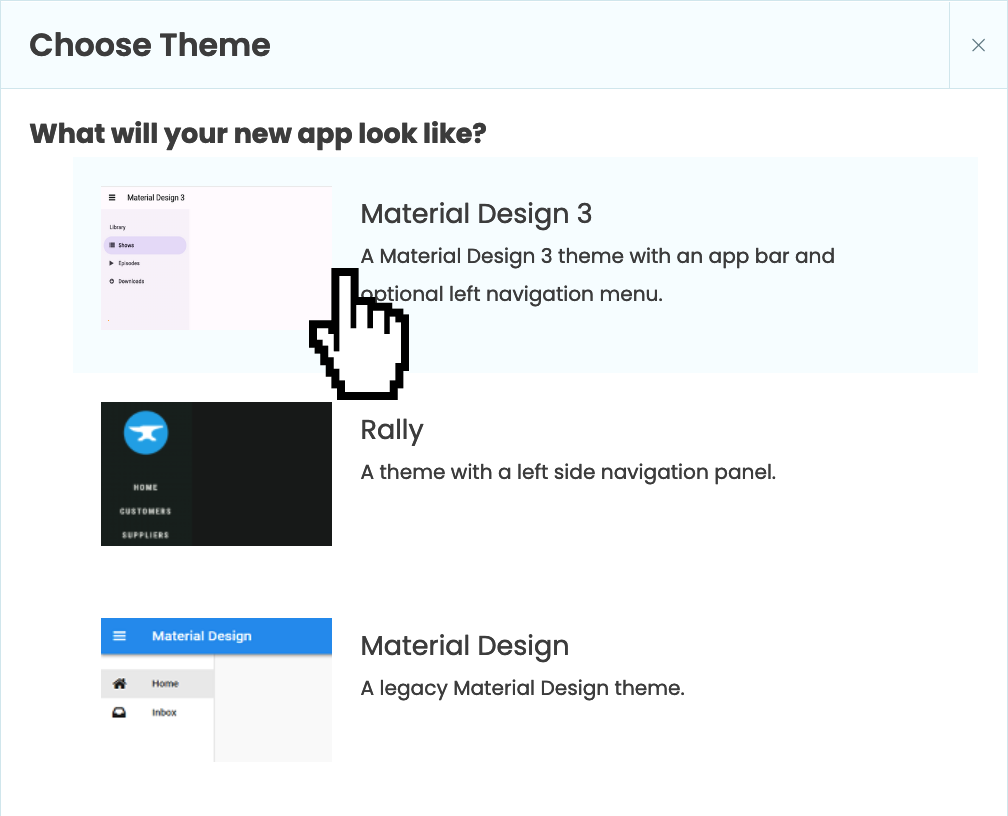Open the Library section in the preview sidebar
This screenshot has height=816, width=1008.
tap(118, 226)
